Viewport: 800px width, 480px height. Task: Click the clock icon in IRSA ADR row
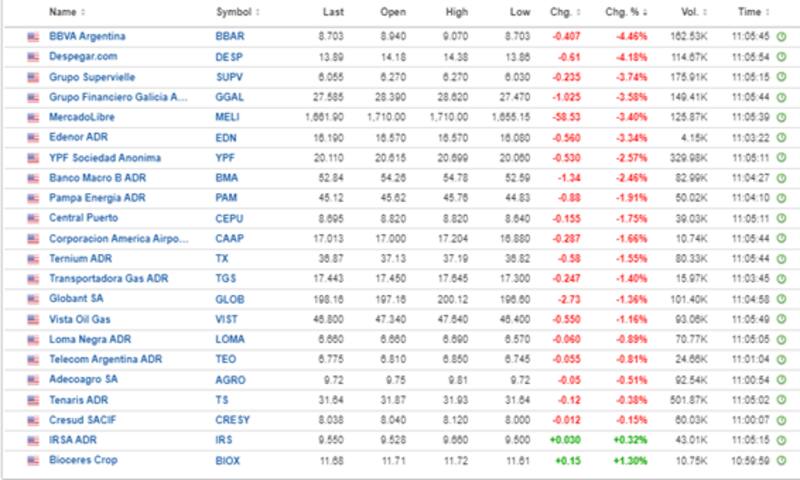pos(781,440)
